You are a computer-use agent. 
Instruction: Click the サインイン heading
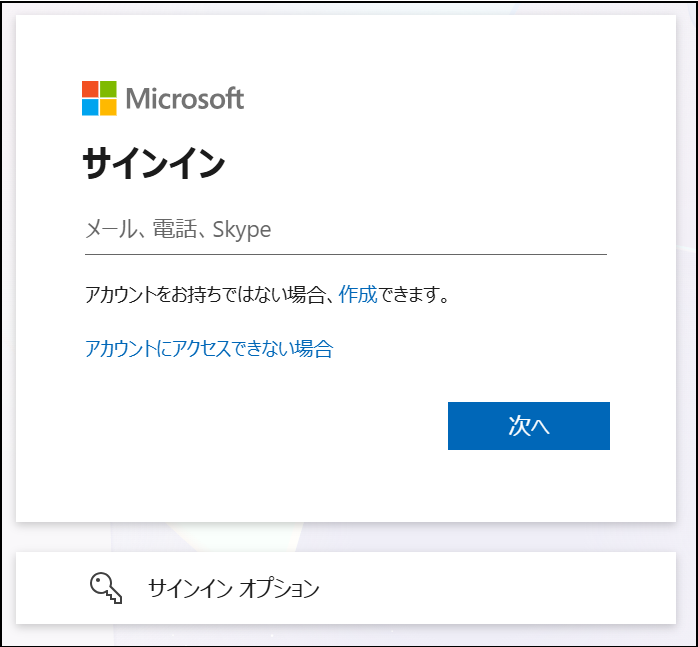point(154,163)
